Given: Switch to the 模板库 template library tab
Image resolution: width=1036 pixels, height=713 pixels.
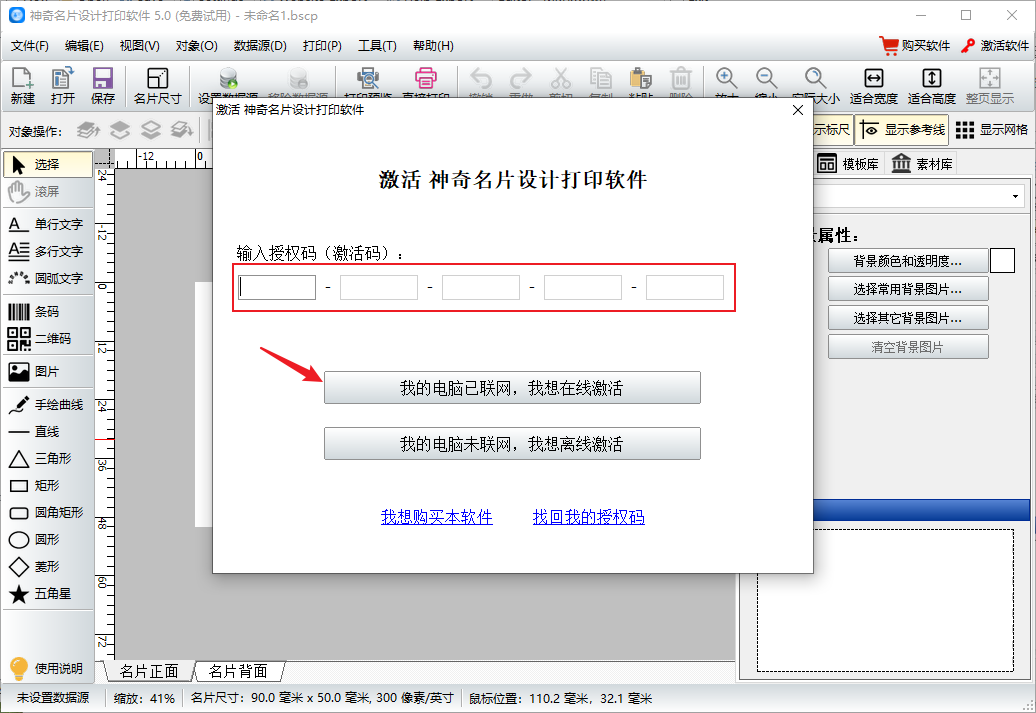Looking at the screenshot, I should tap(848, 164).
